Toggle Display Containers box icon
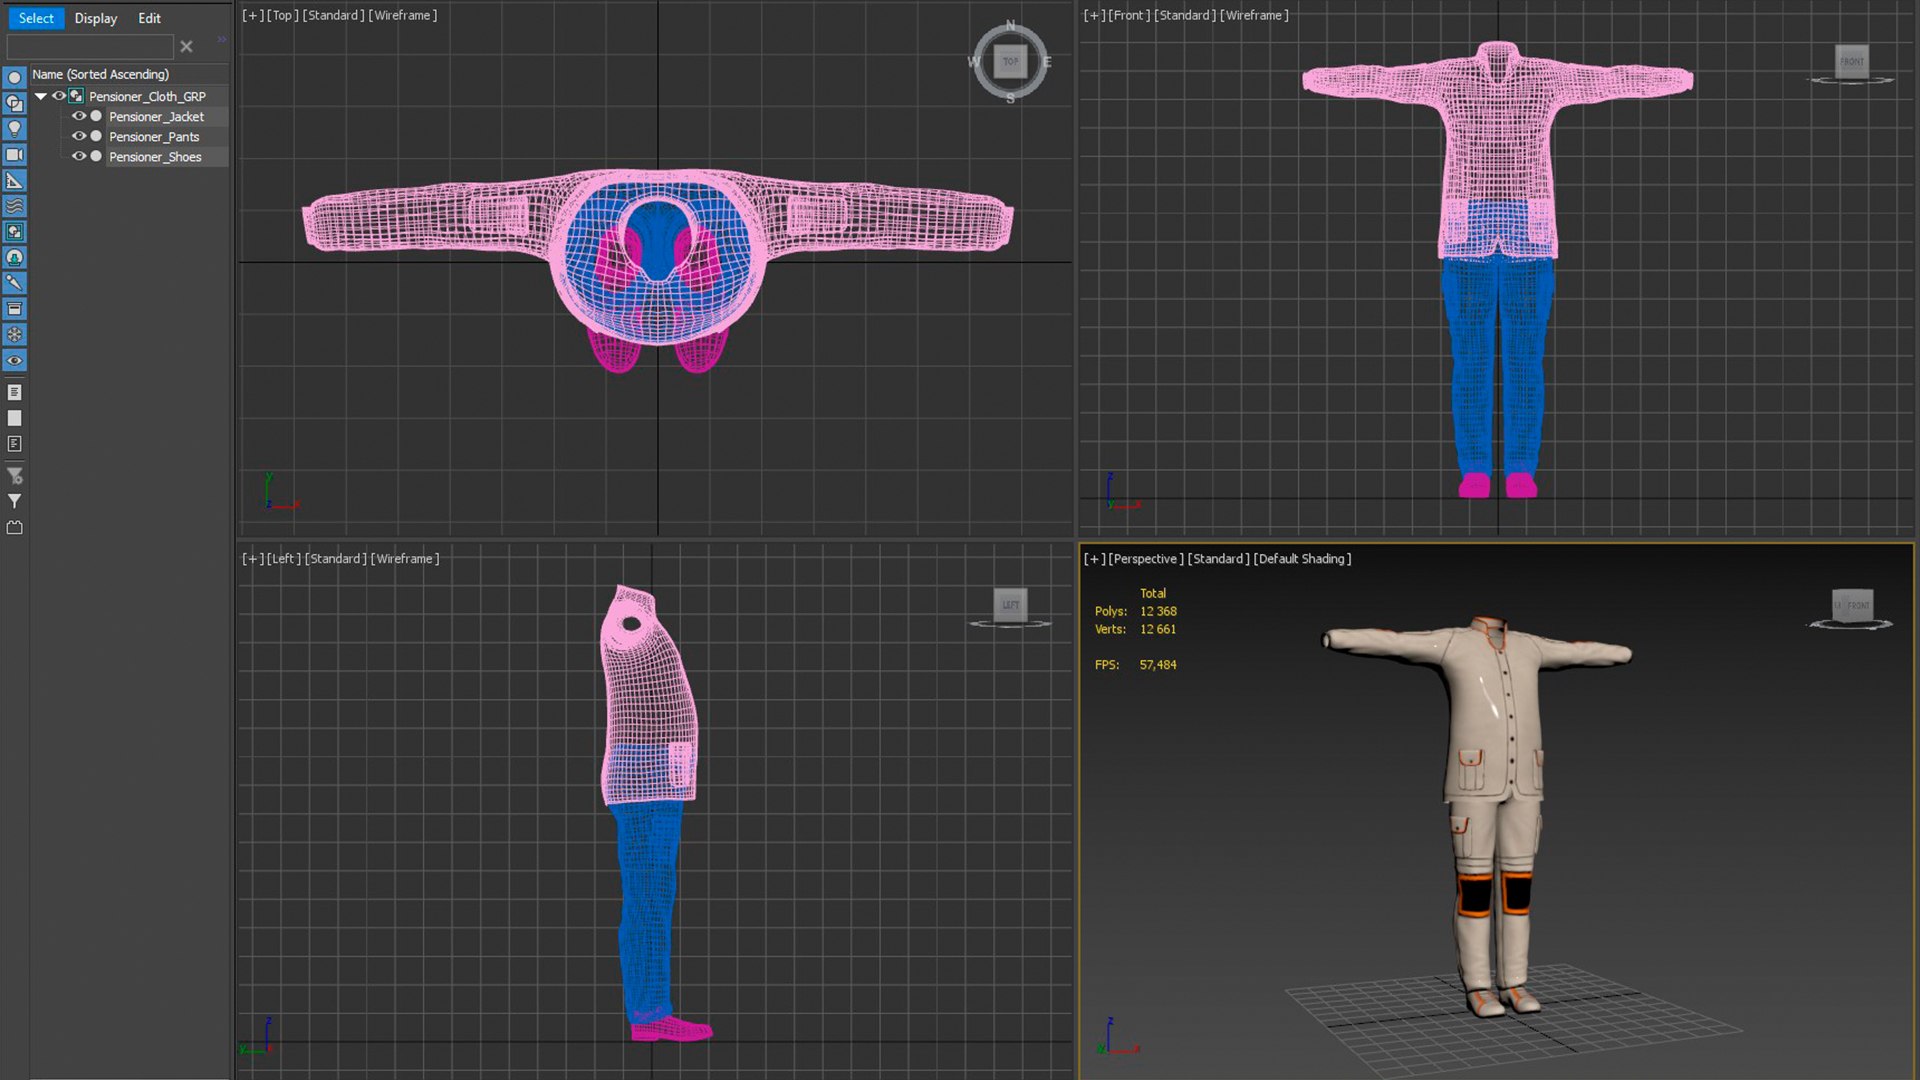 click(14, 309)
